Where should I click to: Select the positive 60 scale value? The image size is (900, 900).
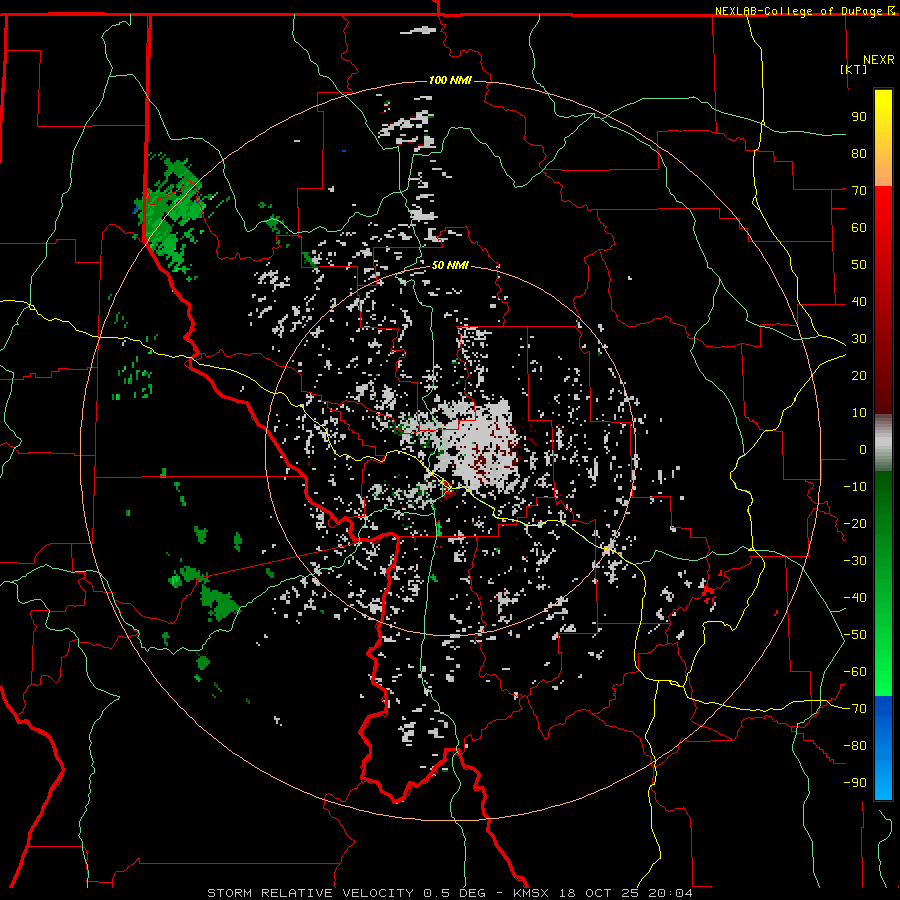pyautogui.click(x=859, y=228)
